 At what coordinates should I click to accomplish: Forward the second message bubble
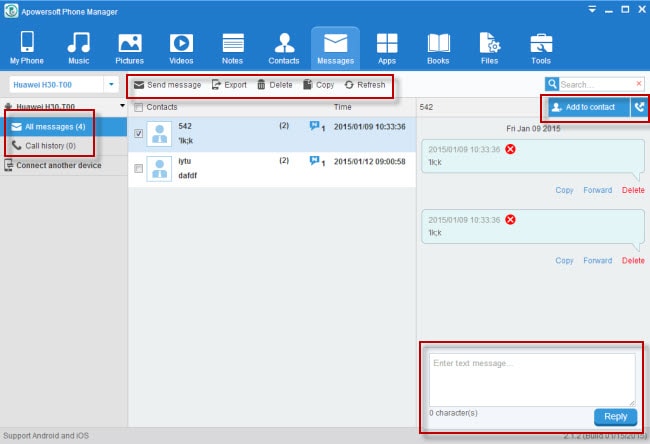(x=597, y=261)
